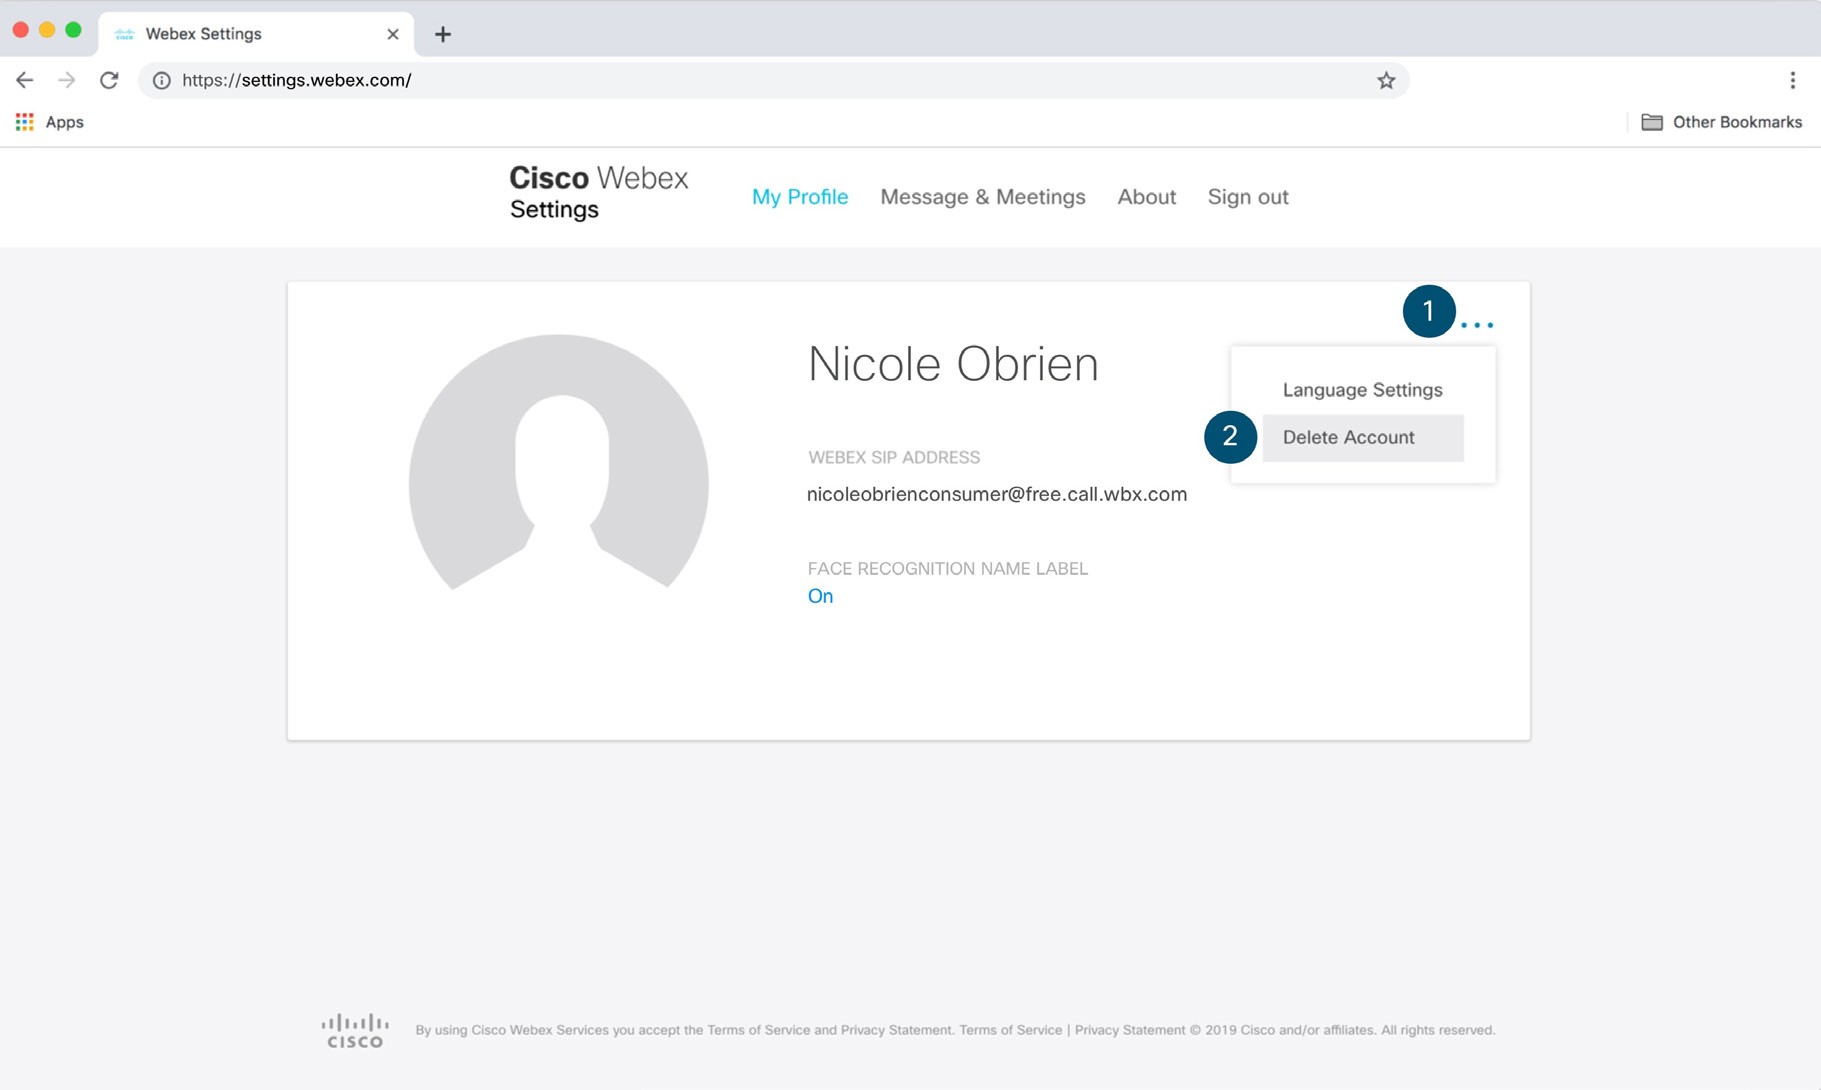Click the profile avatar placeholder image
1821x1090 pixels.
[x=559, y=470]
